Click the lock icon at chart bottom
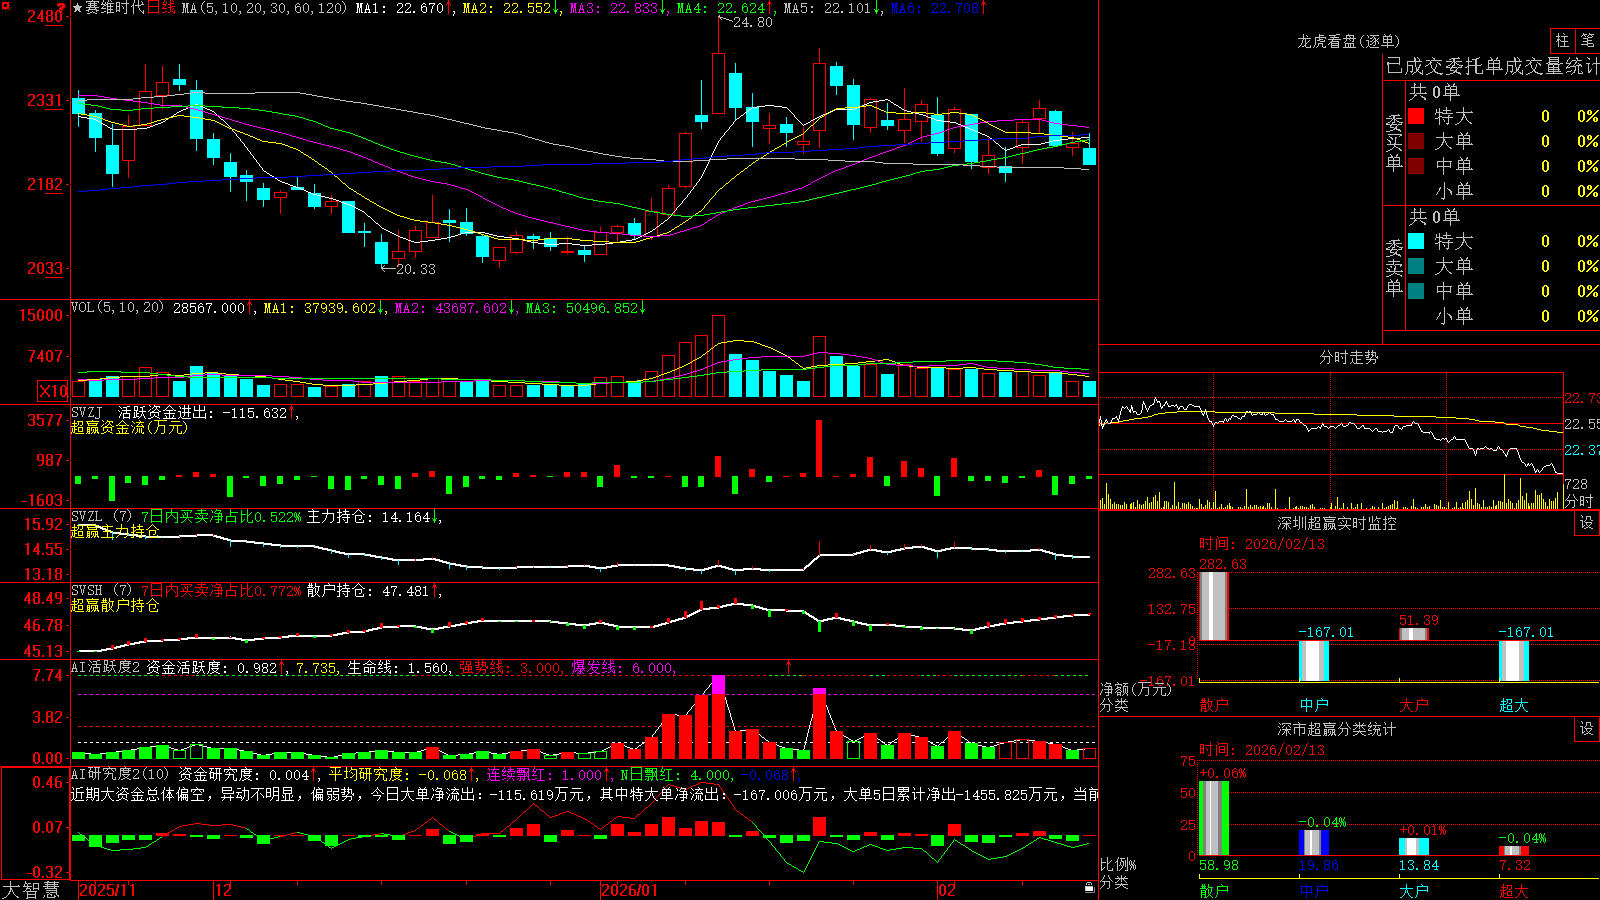Screen dimensions: 1600x900 (x=1090, y=888)
